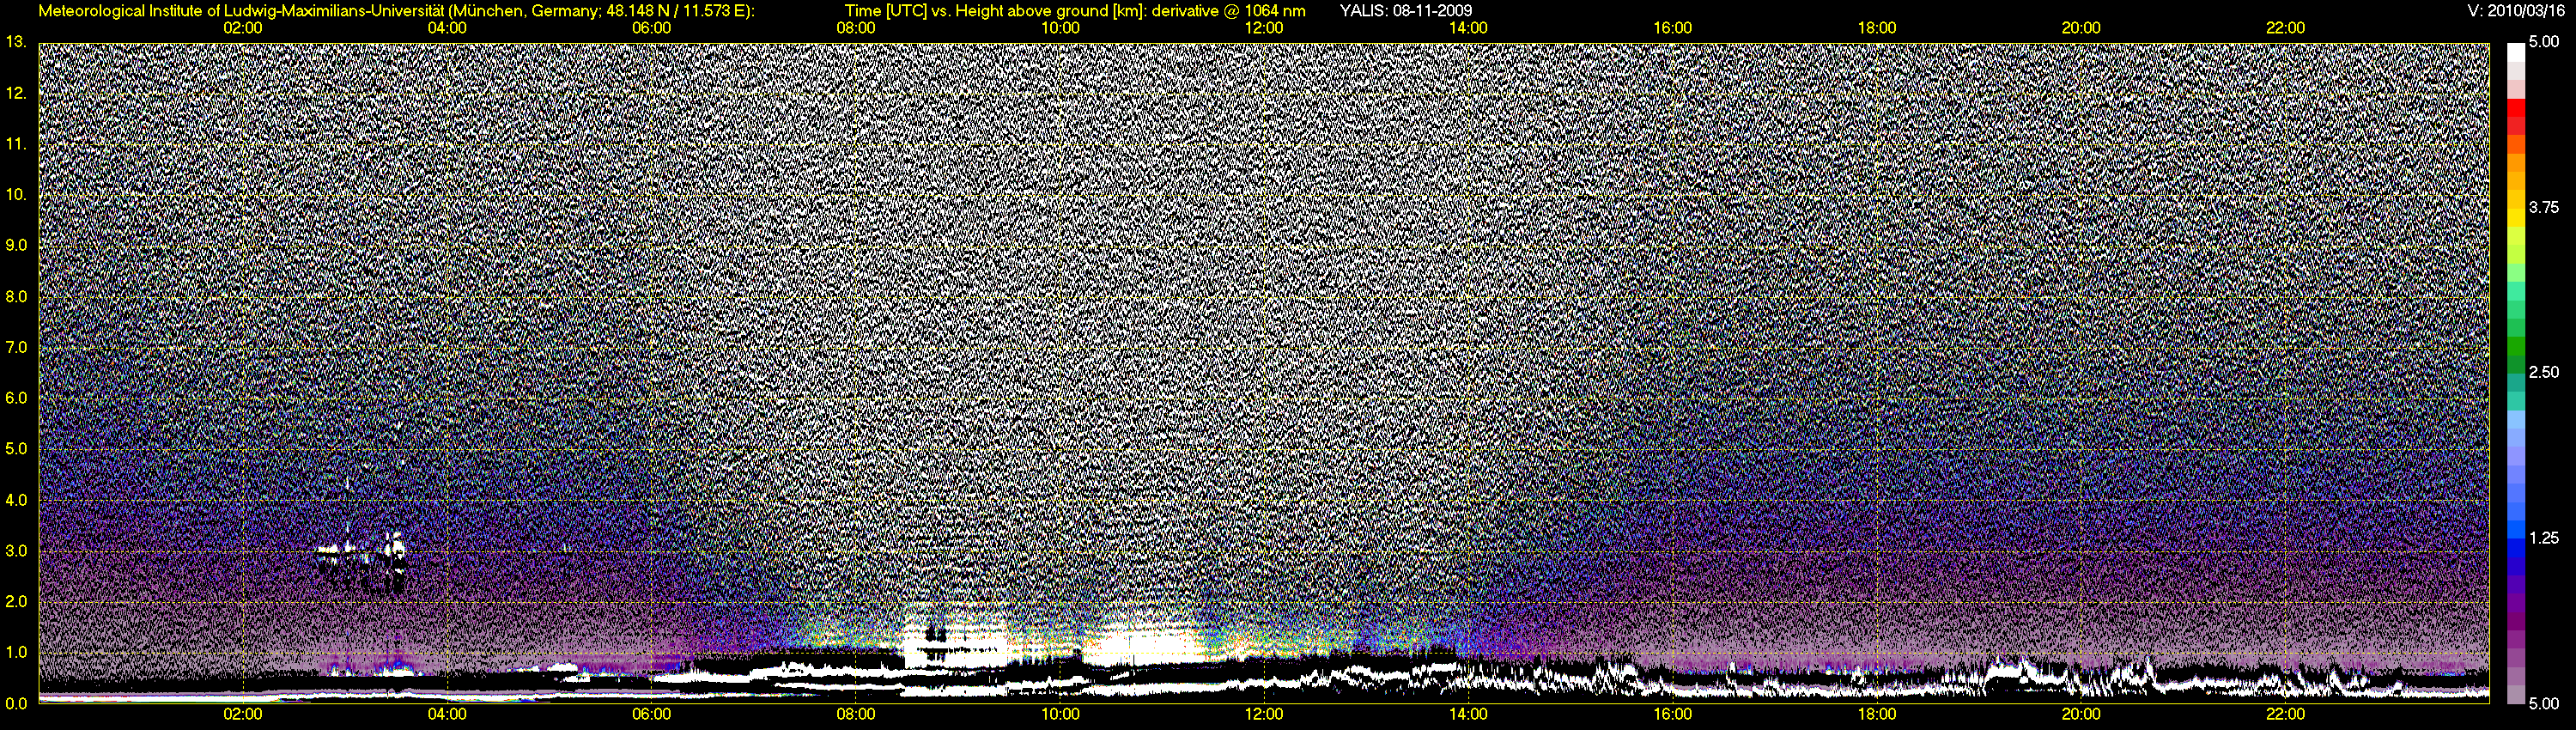Screen dimensions: 2576x730
Task: Select the 06:00 tick label on the top axis
Action: [651, 28]
